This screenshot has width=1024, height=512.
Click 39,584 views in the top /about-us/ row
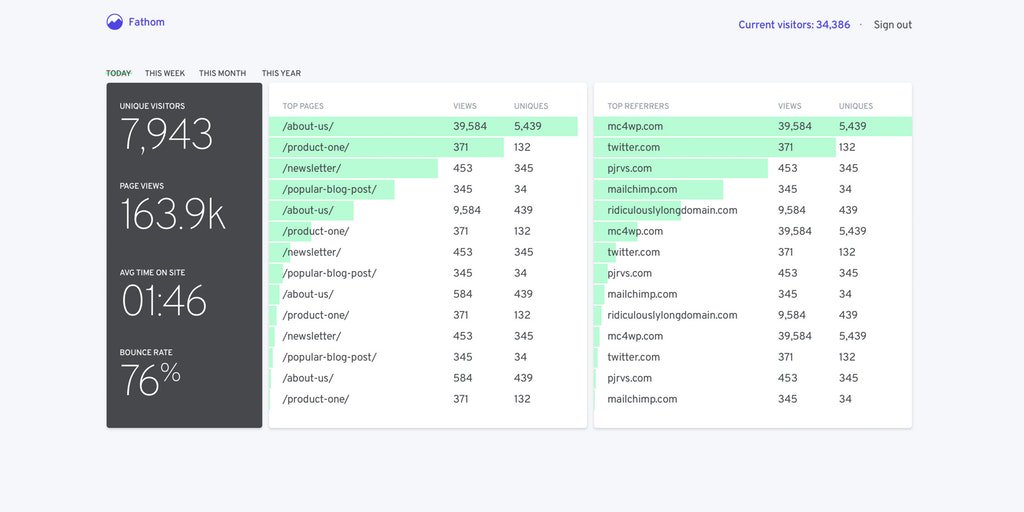click(x=470, y=127)
